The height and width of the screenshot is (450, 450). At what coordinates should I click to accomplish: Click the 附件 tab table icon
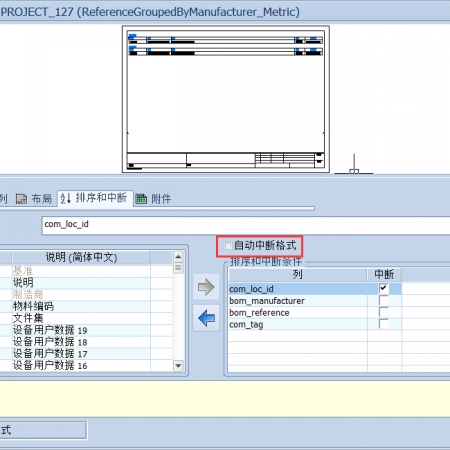coord(141,199)
